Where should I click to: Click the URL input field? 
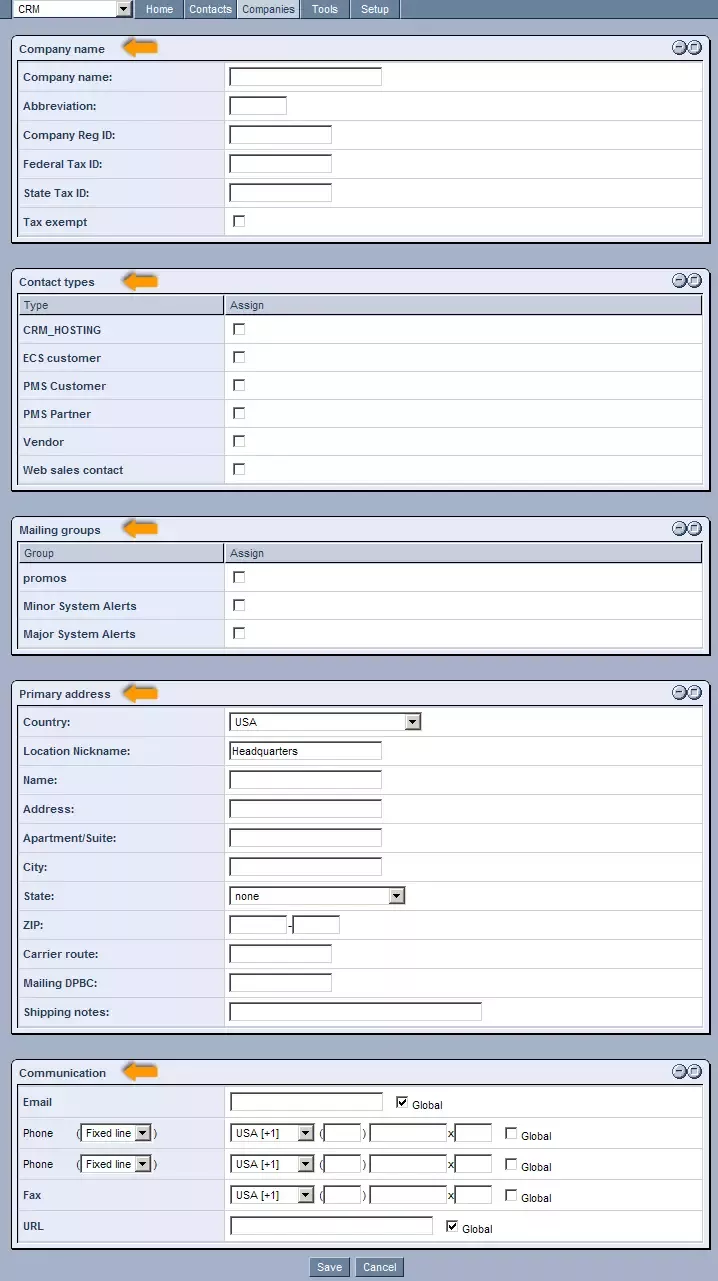pyautogui.click(x=332, y=1226)
